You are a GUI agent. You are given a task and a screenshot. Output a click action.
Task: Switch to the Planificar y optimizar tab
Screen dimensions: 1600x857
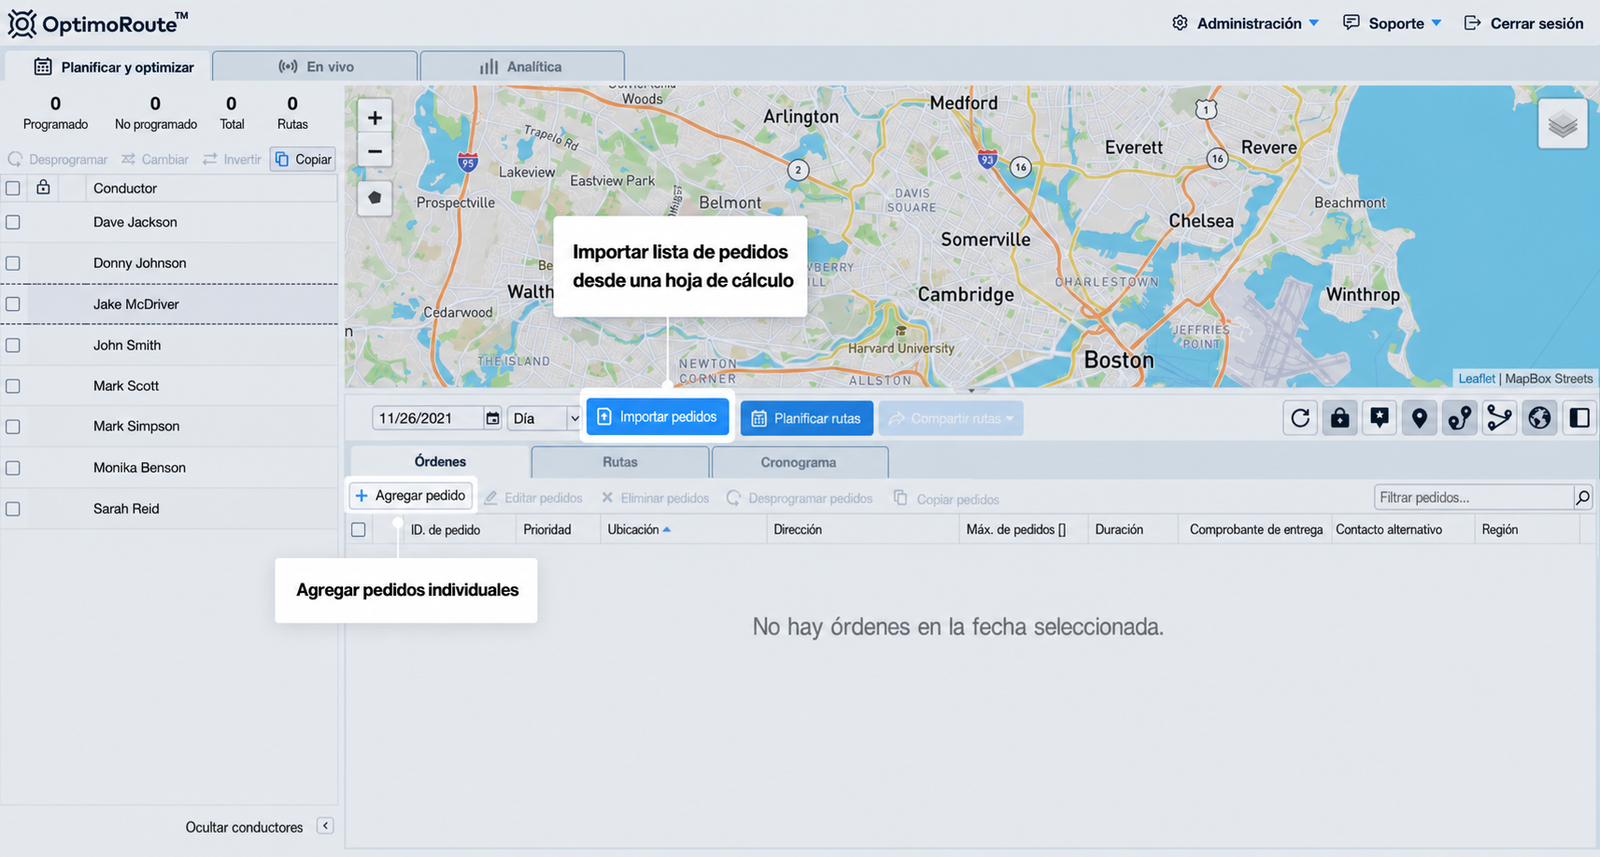108,66
